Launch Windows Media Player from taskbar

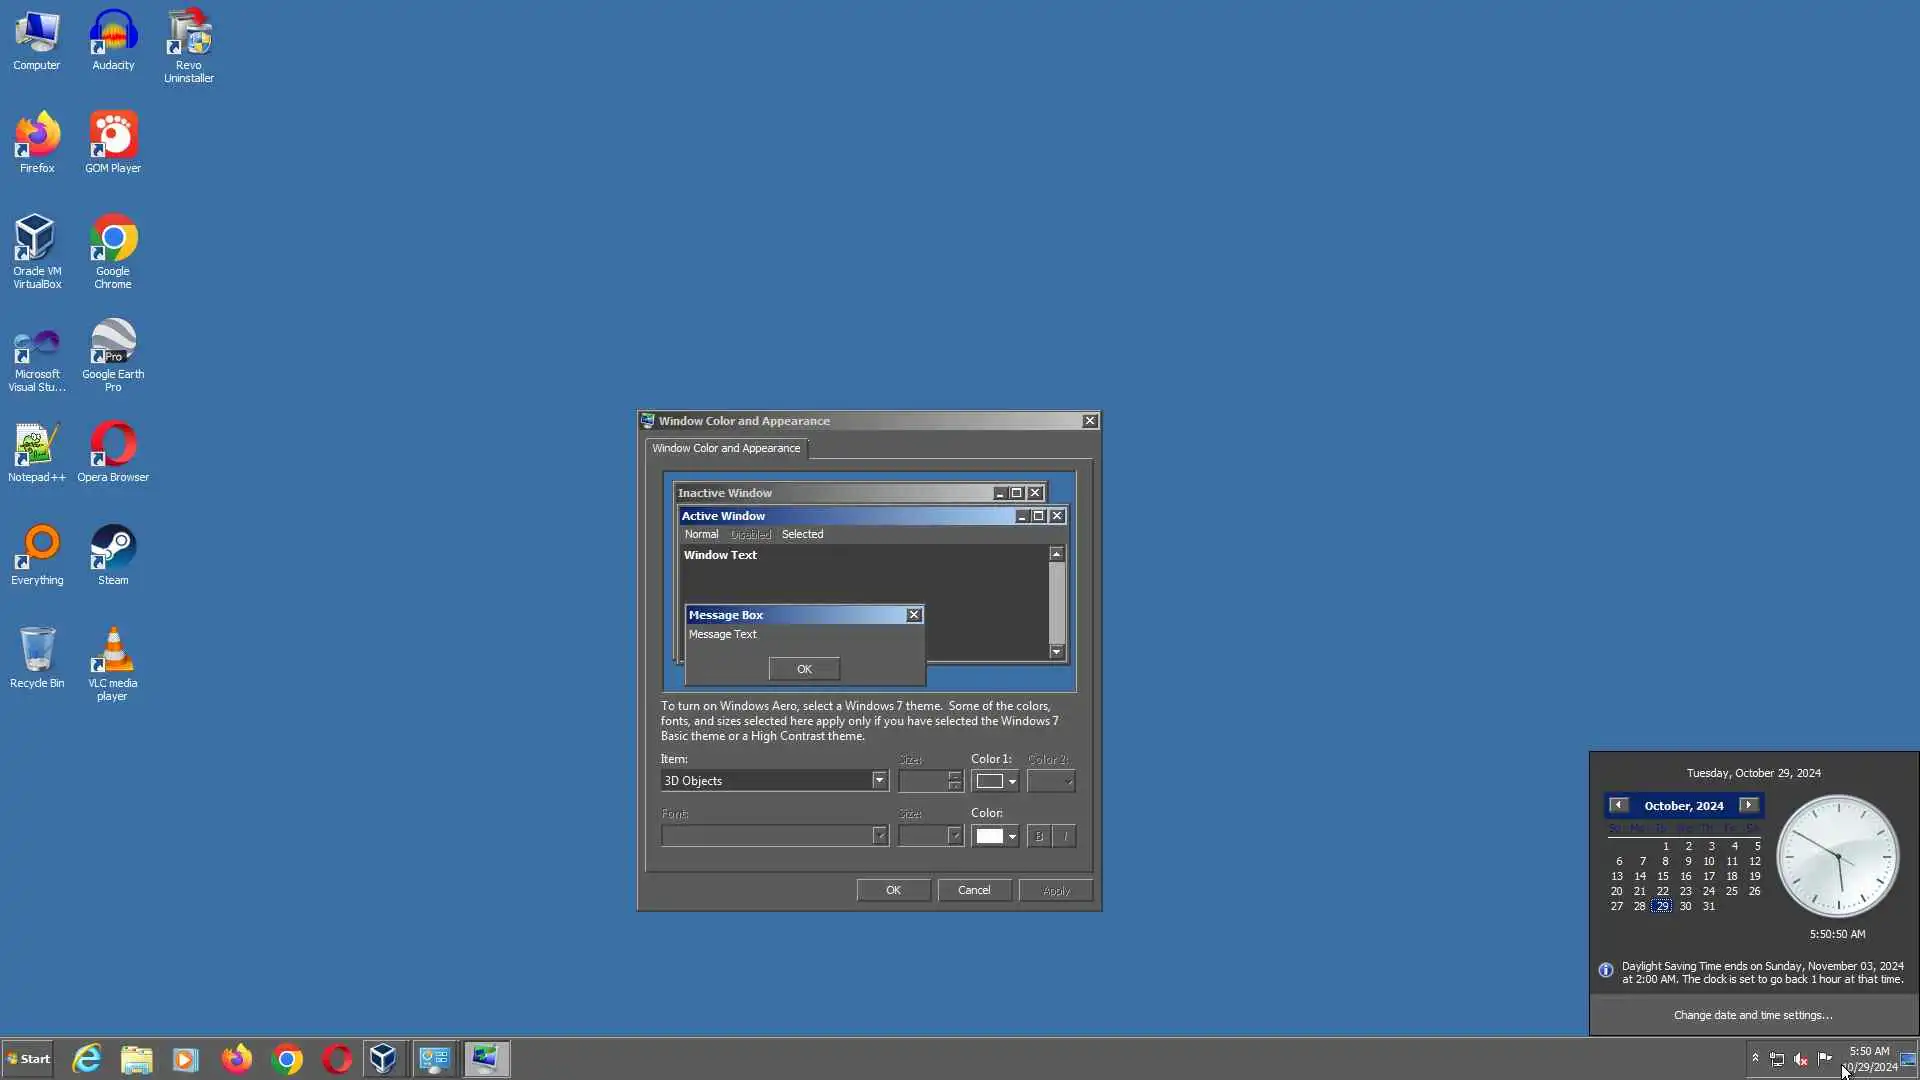coord(186,1059)
